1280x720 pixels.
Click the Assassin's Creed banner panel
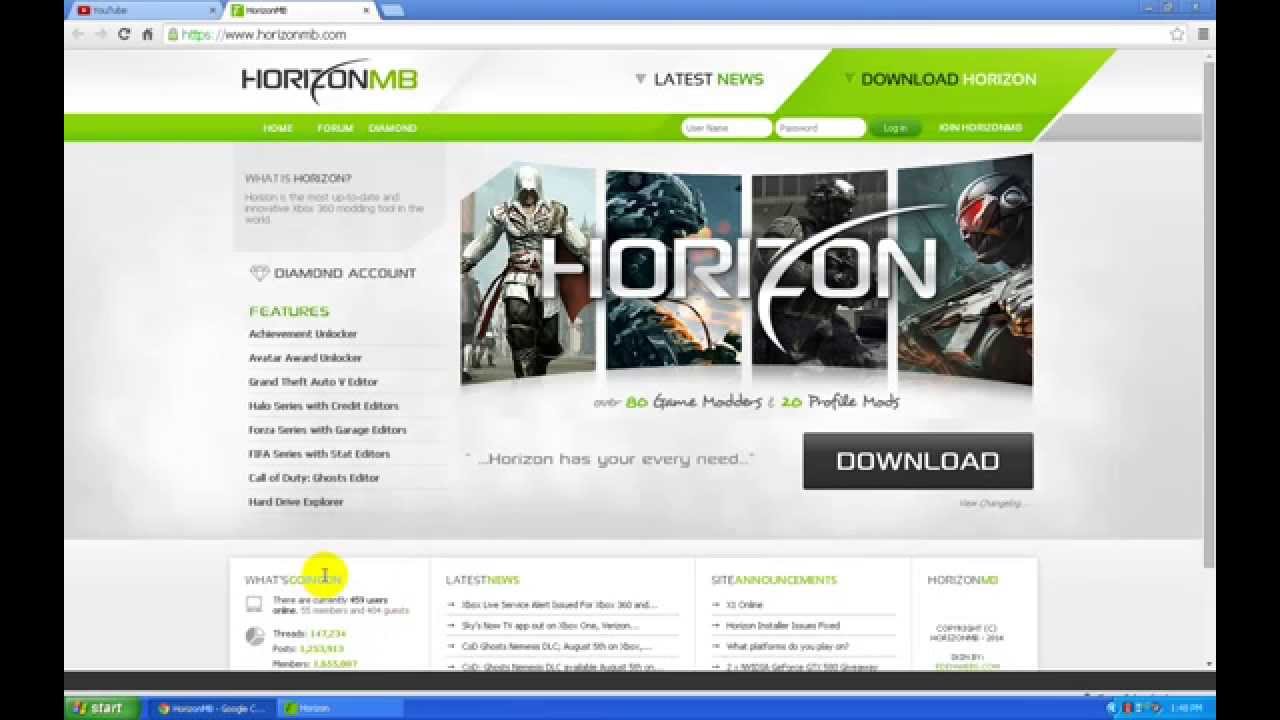point(528,273)
